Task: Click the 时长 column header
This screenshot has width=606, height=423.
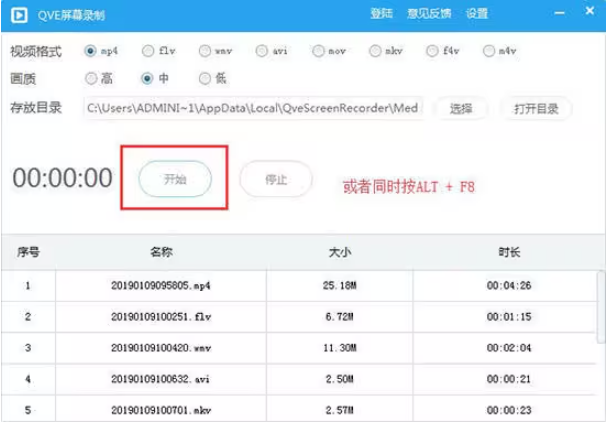Action: pyautogui.click(x=509, y=252)
